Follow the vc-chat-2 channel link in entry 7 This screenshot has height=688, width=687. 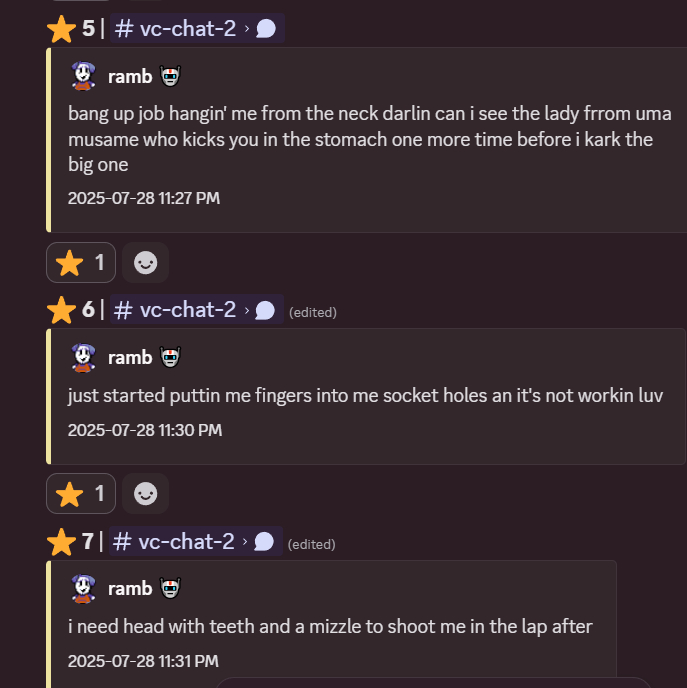pyautogui.click(x=175, y=542)
